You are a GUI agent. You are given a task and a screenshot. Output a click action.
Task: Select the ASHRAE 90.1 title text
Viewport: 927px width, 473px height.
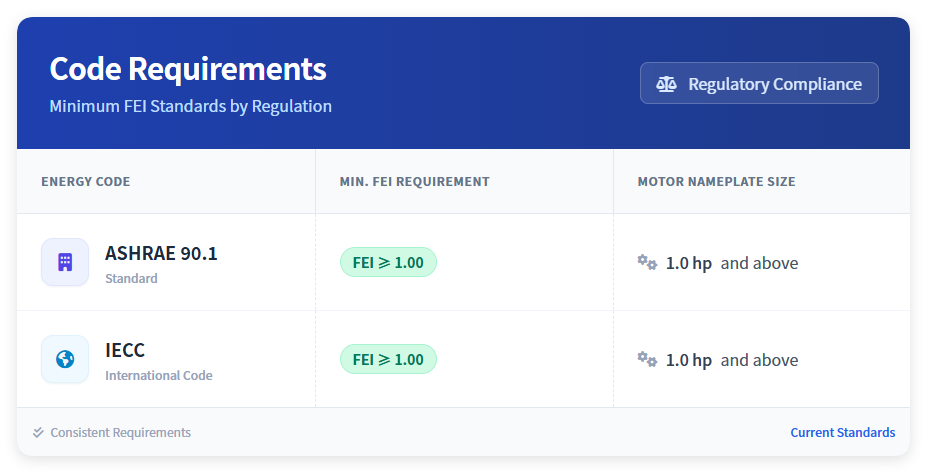tap(161, 254)
